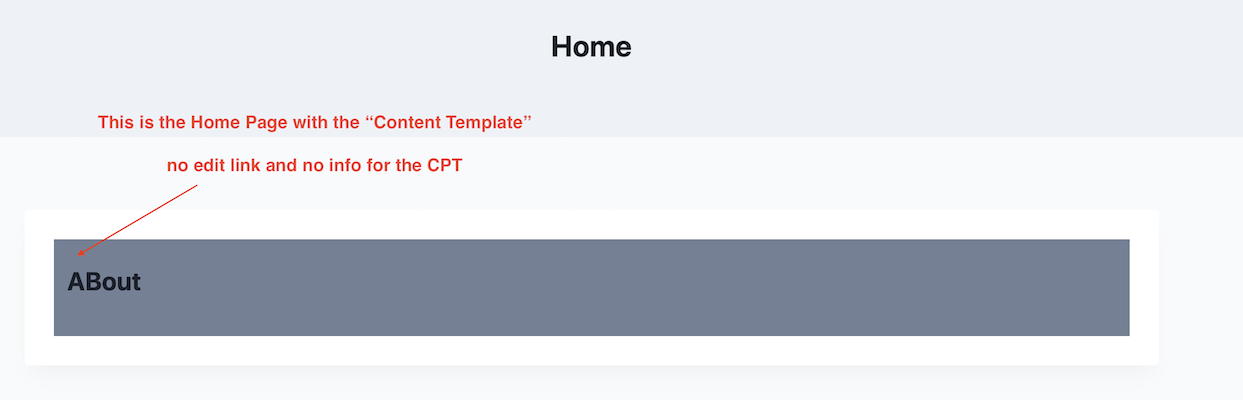Viewport: 1243px width, 400px height.
Task: Click the start of arrow under "no edit"
Action: pos(198,185)
